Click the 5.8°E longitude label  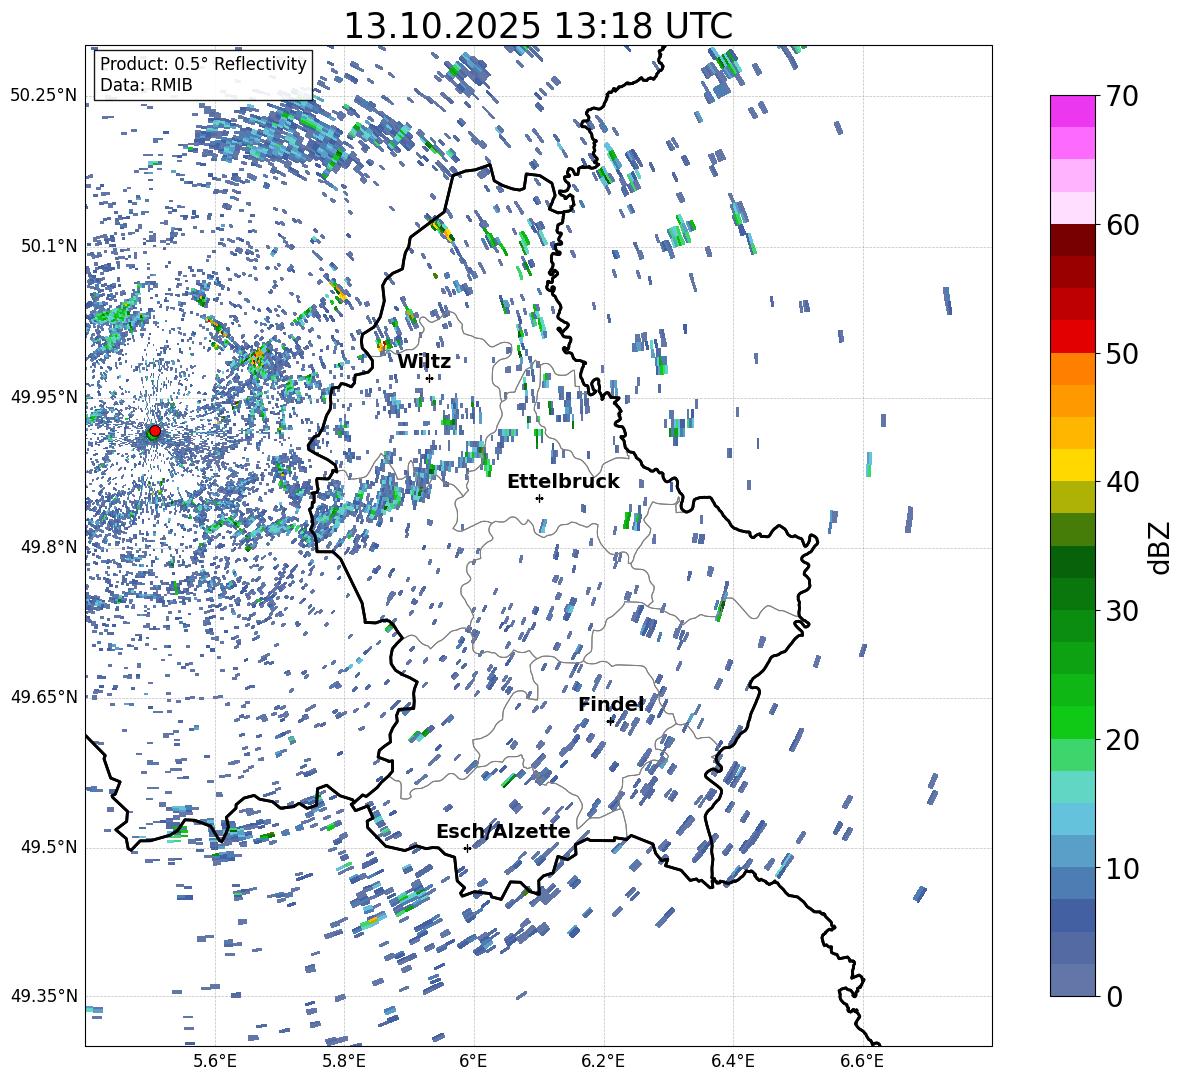pyautogui.click(x=344, y=1061)
